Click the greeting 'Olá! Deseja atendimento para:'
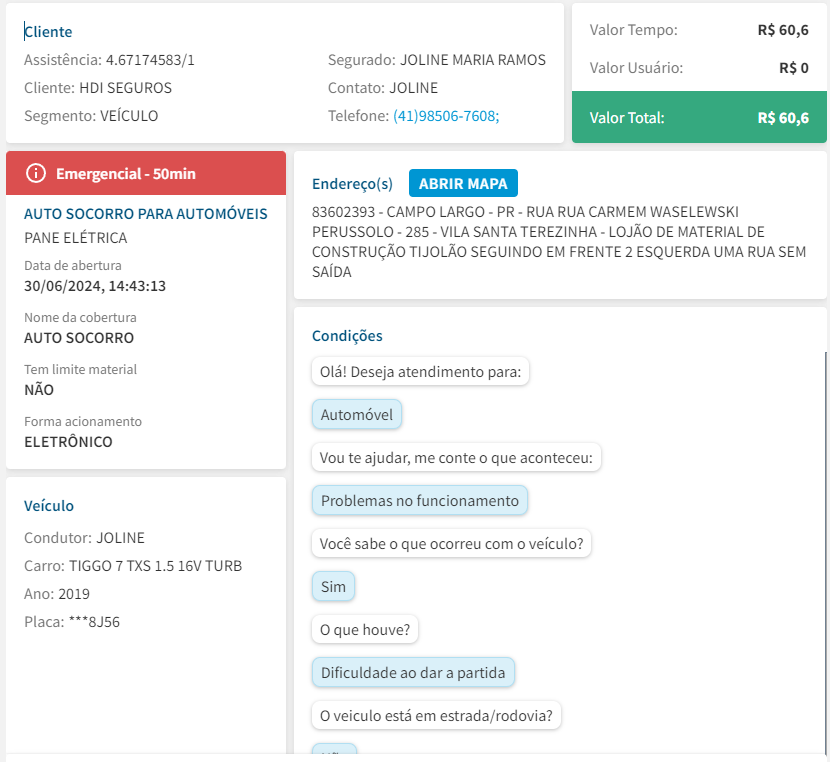 [420, 372]
